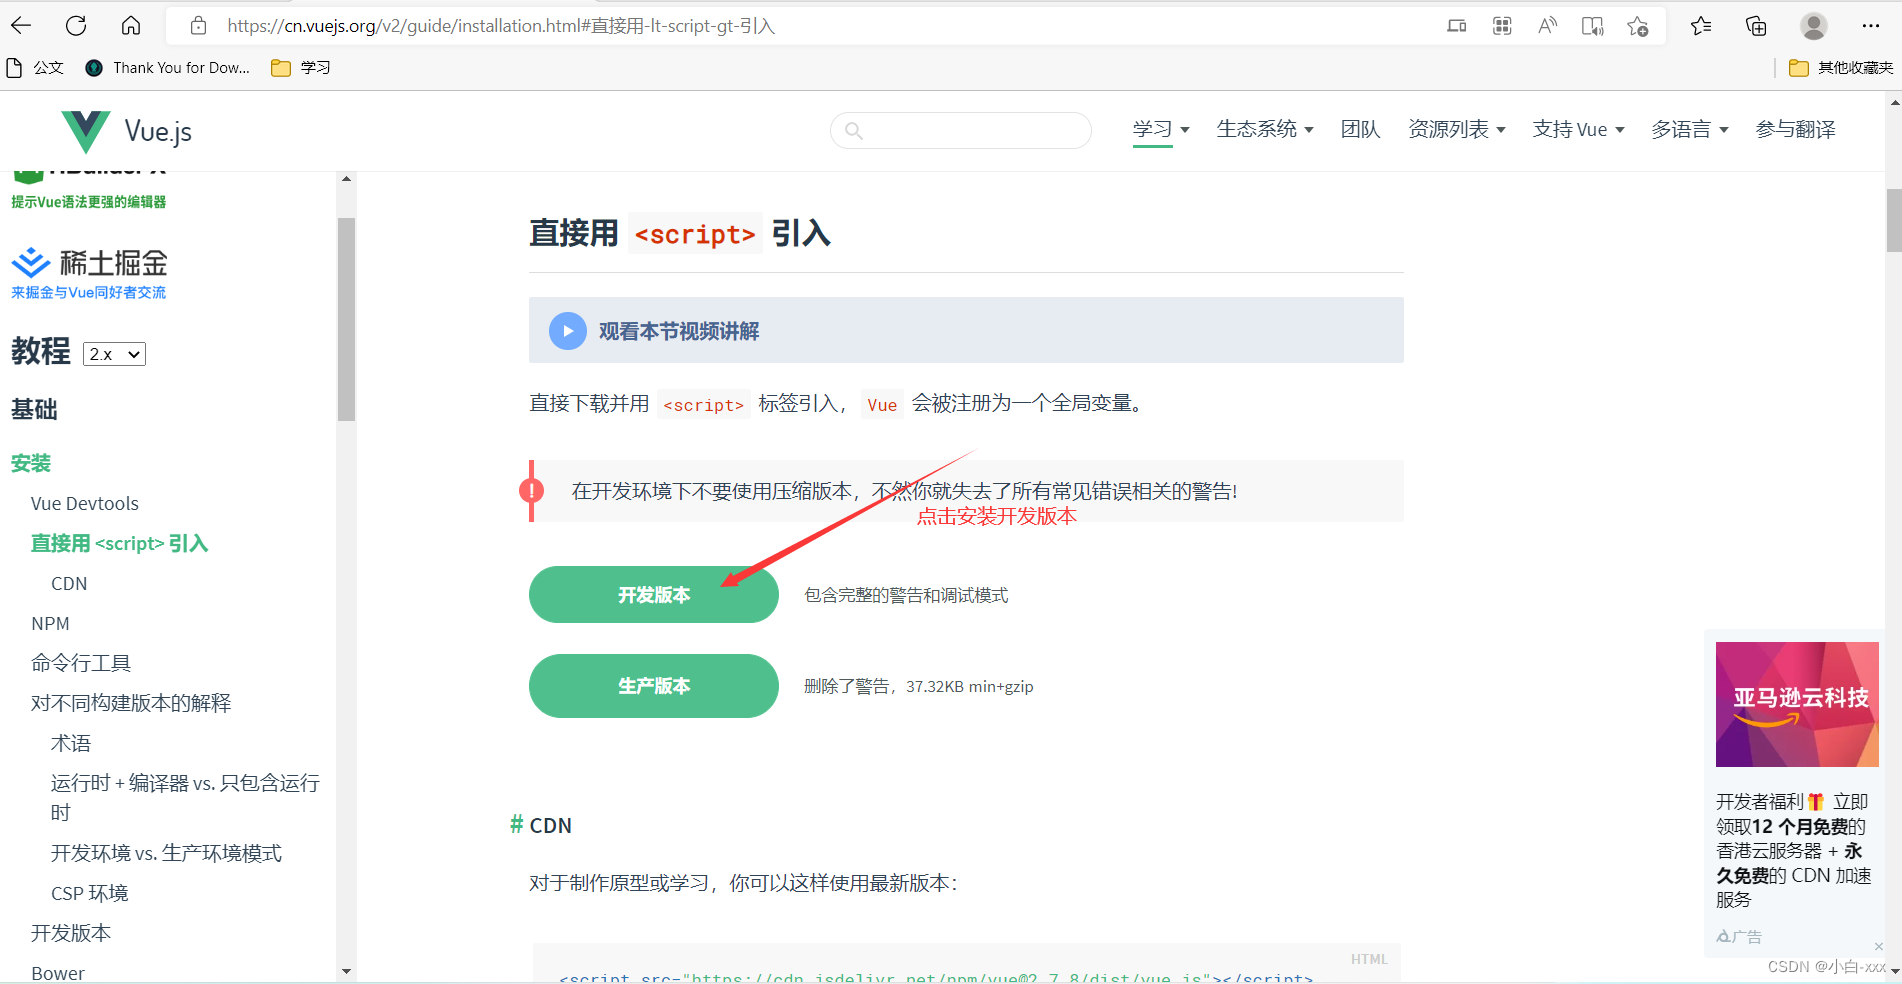The height and width of the screenshot is (984, 1902).
Task: Open the NPM sidebar entry
Action: coord(50,623)
